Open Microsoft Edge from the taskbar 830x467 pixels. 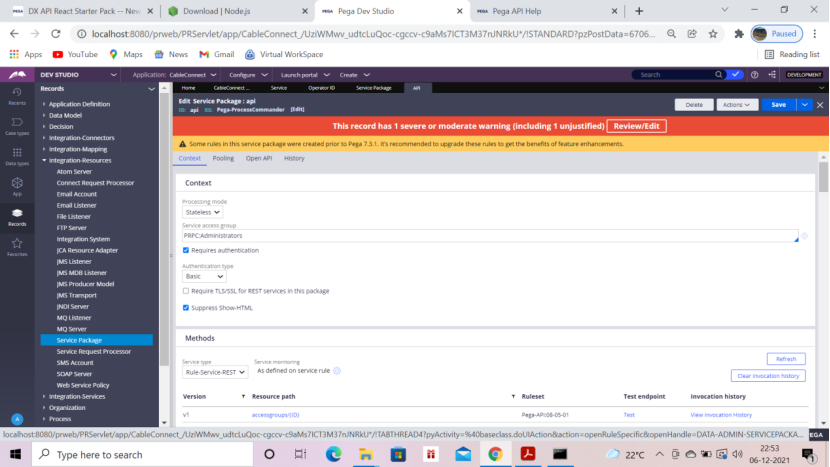[x=333, y=454]
